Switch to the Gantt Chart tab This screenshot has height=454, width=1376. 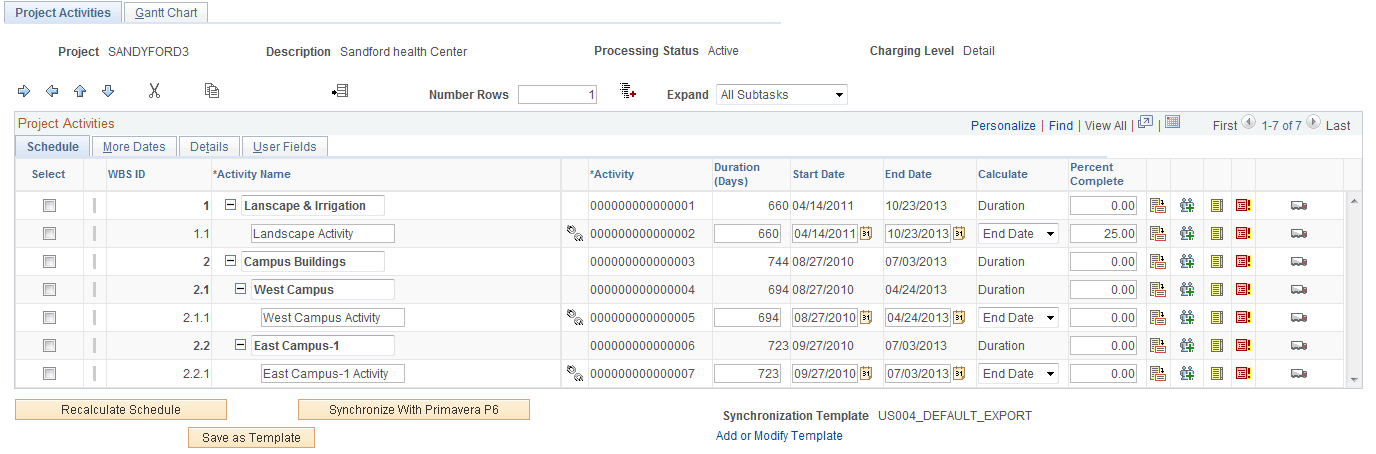point(168,13)
